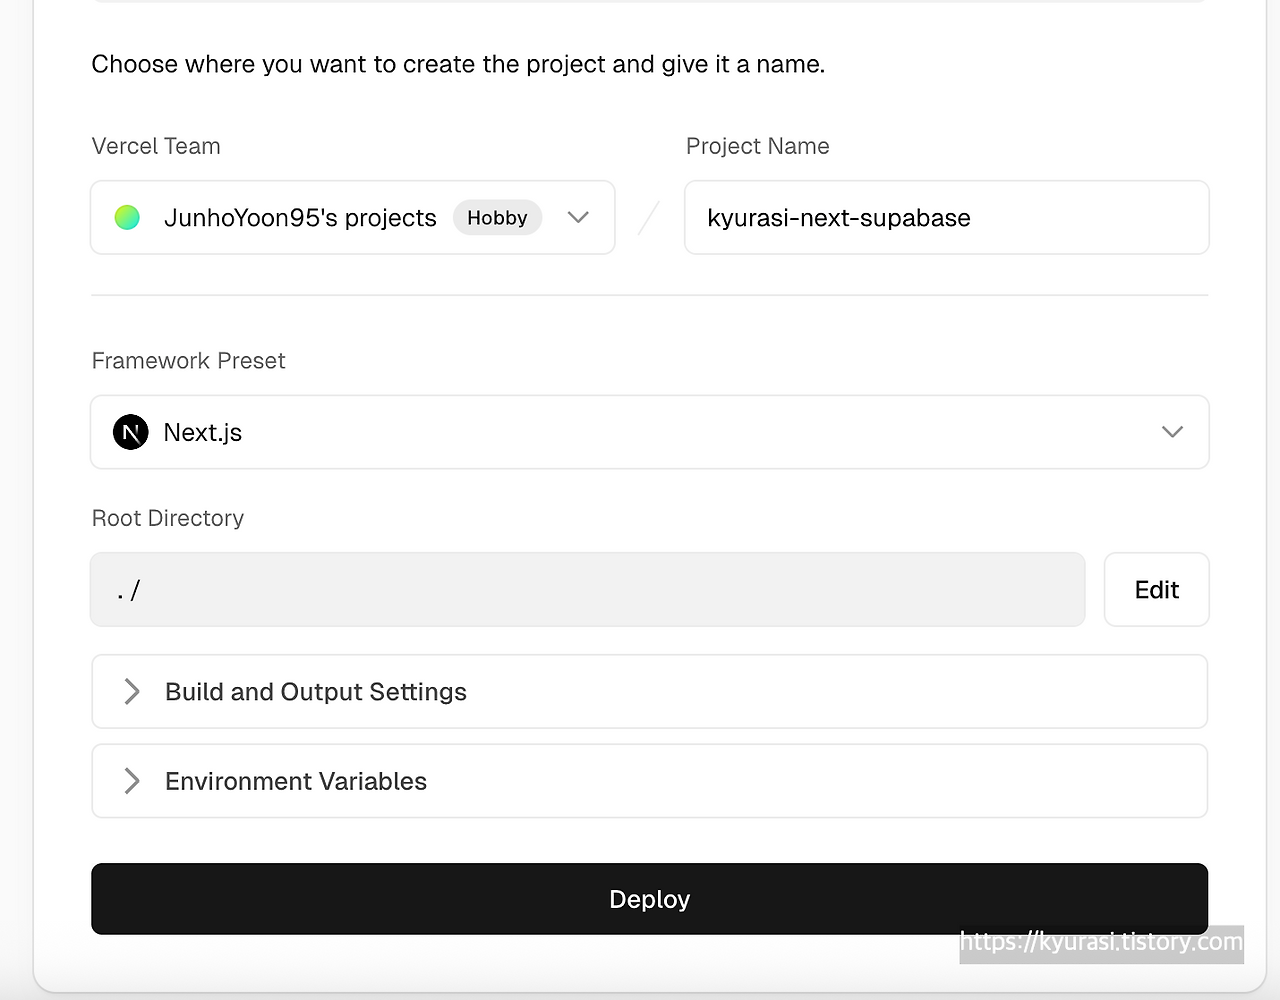The width and height of the screenshot is (1280, 1000).
Task: Click the Root Directory label
Action: (x=168, y=518)
